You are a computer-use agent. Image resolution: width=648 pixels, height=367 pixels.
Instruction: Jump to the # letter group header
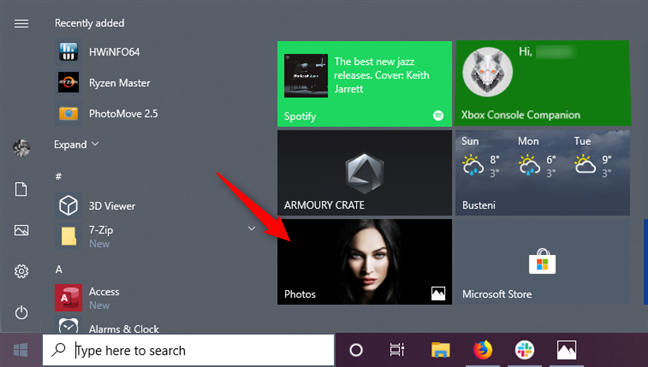pyautogui.click(x=59, y=176)
